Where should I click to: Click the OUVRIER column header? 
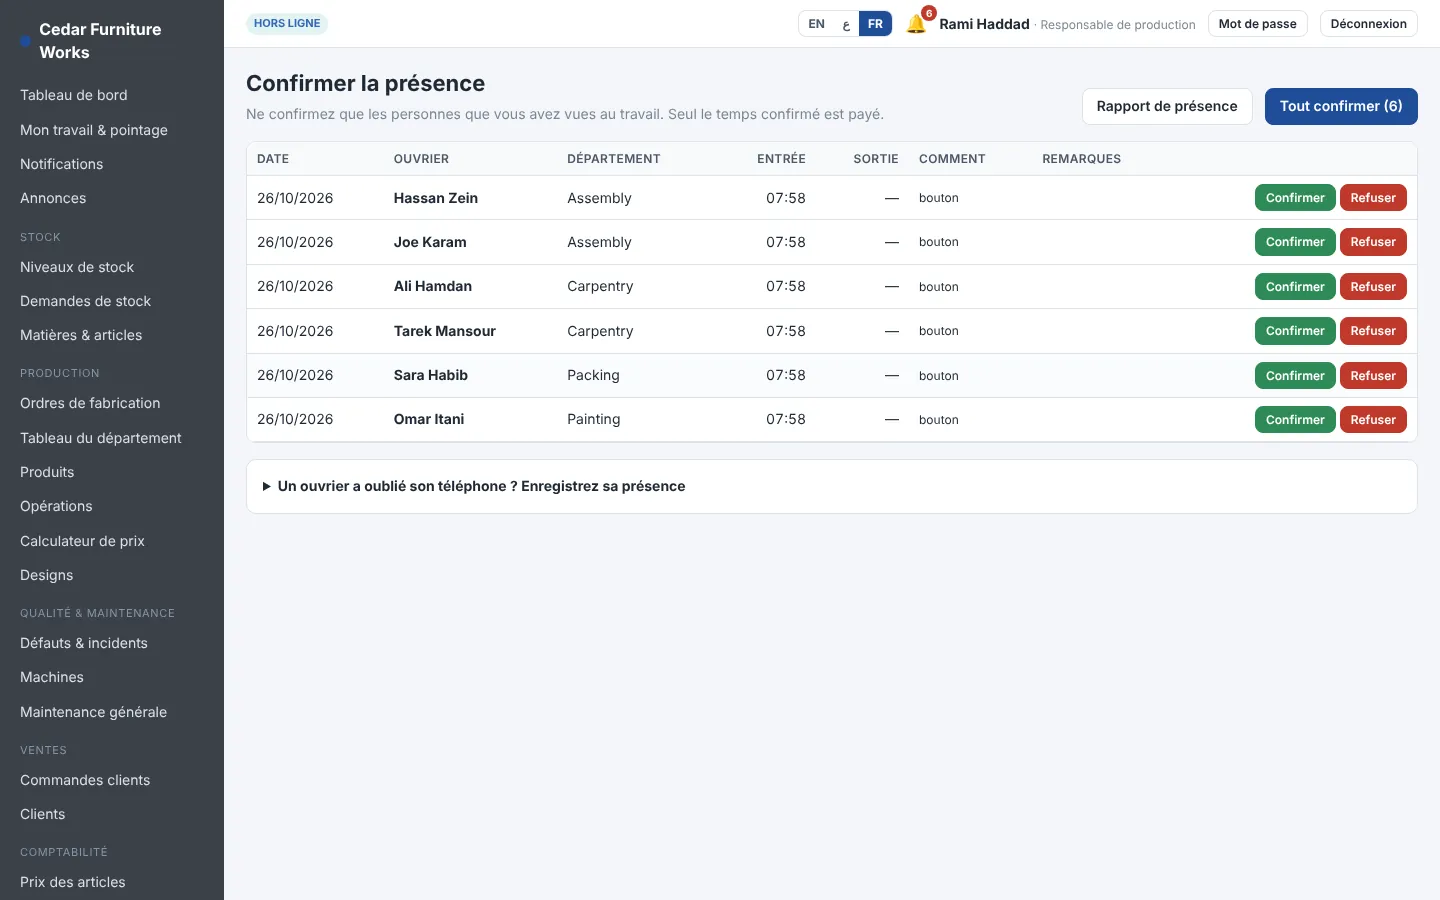(421, 159)
